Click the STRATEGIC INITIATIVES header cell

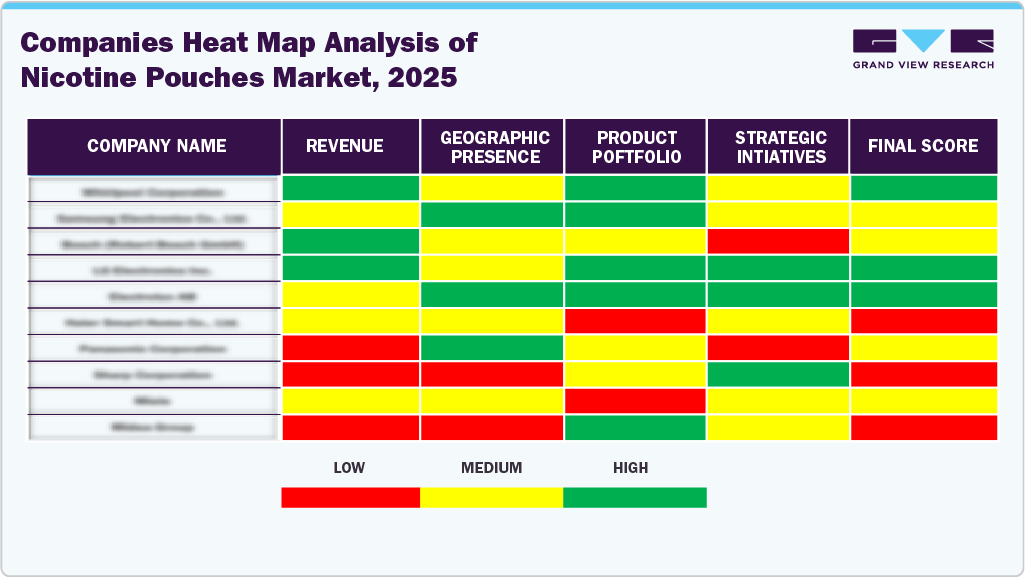(779, 146)
